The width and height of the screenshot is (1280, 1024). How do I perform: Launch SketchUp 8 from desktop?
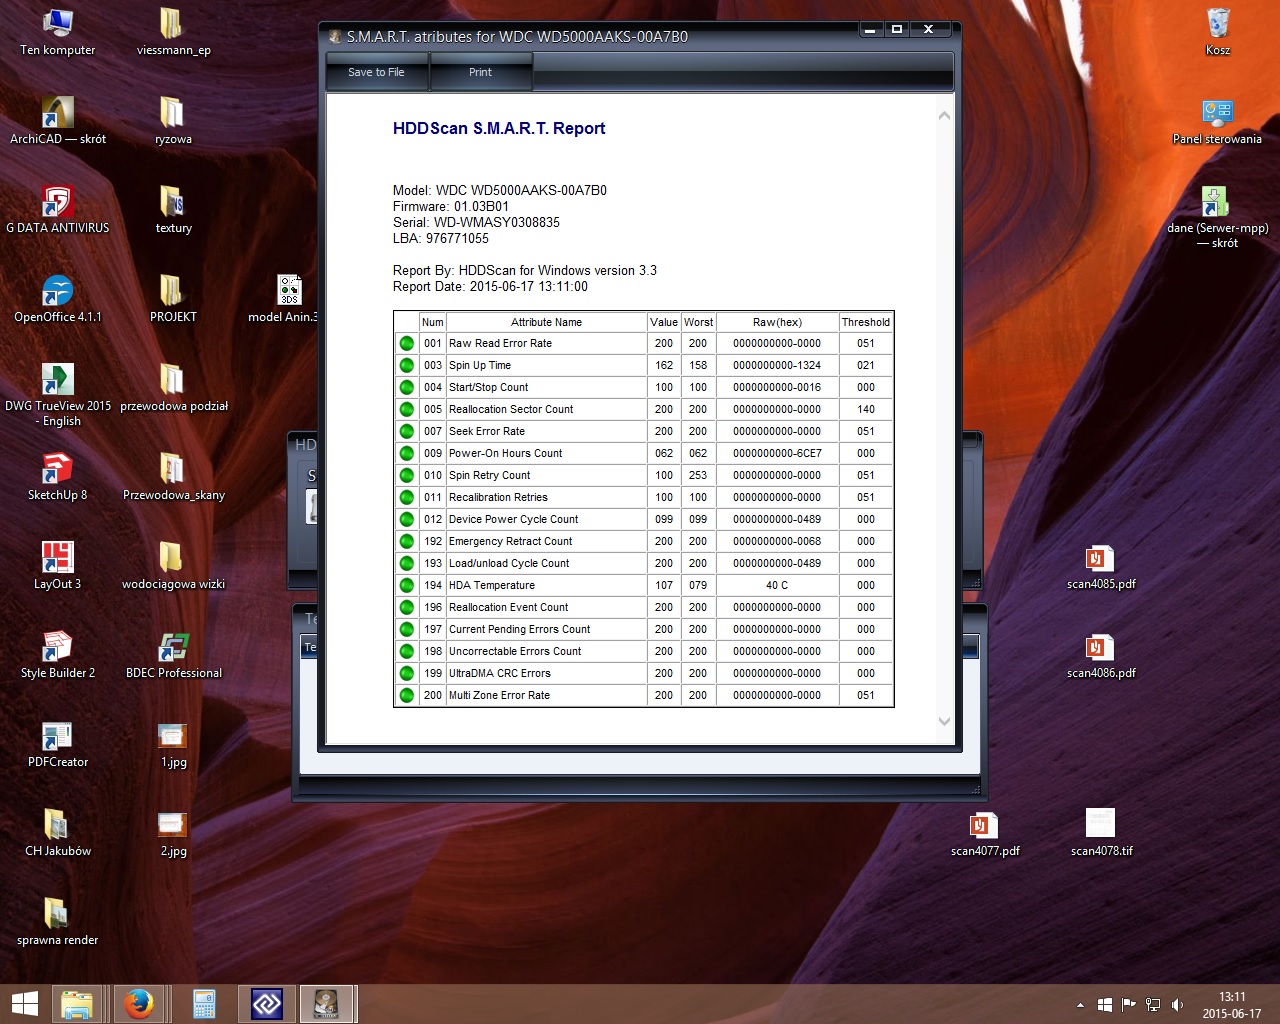pos(58,478)
